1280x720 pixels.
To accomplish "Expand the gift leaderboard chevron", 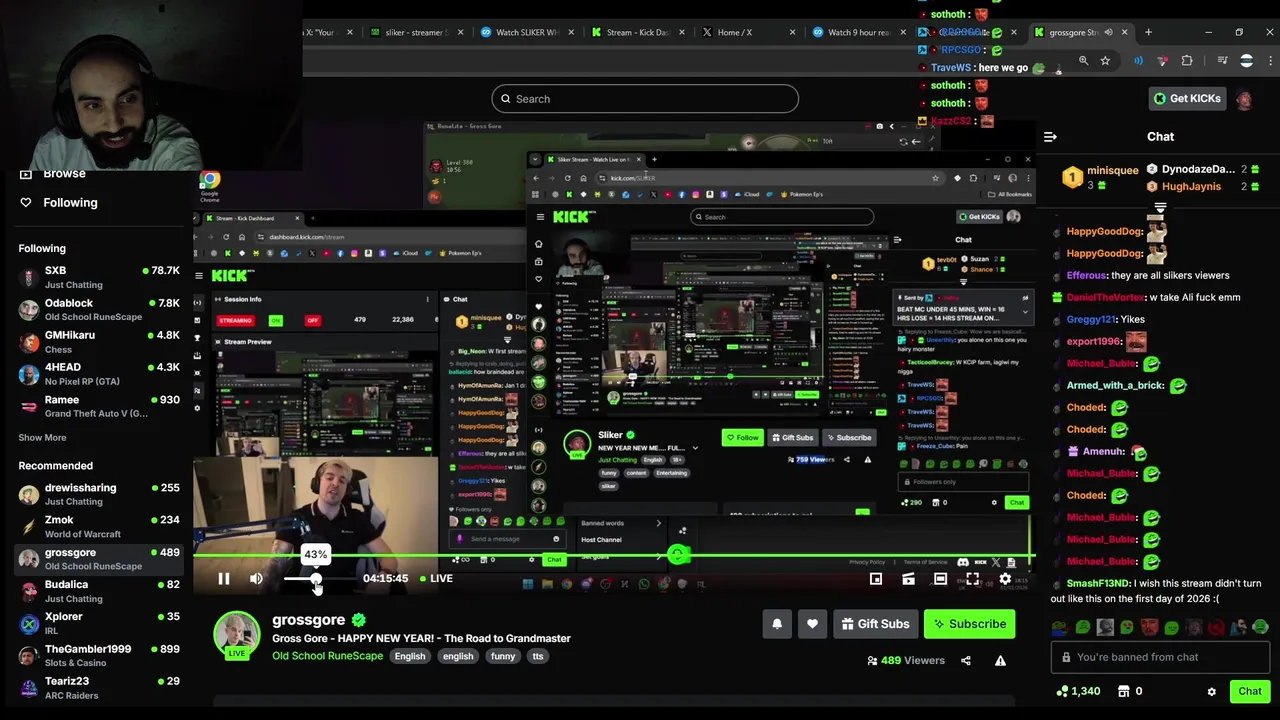I will click(x=1160, y=208).
